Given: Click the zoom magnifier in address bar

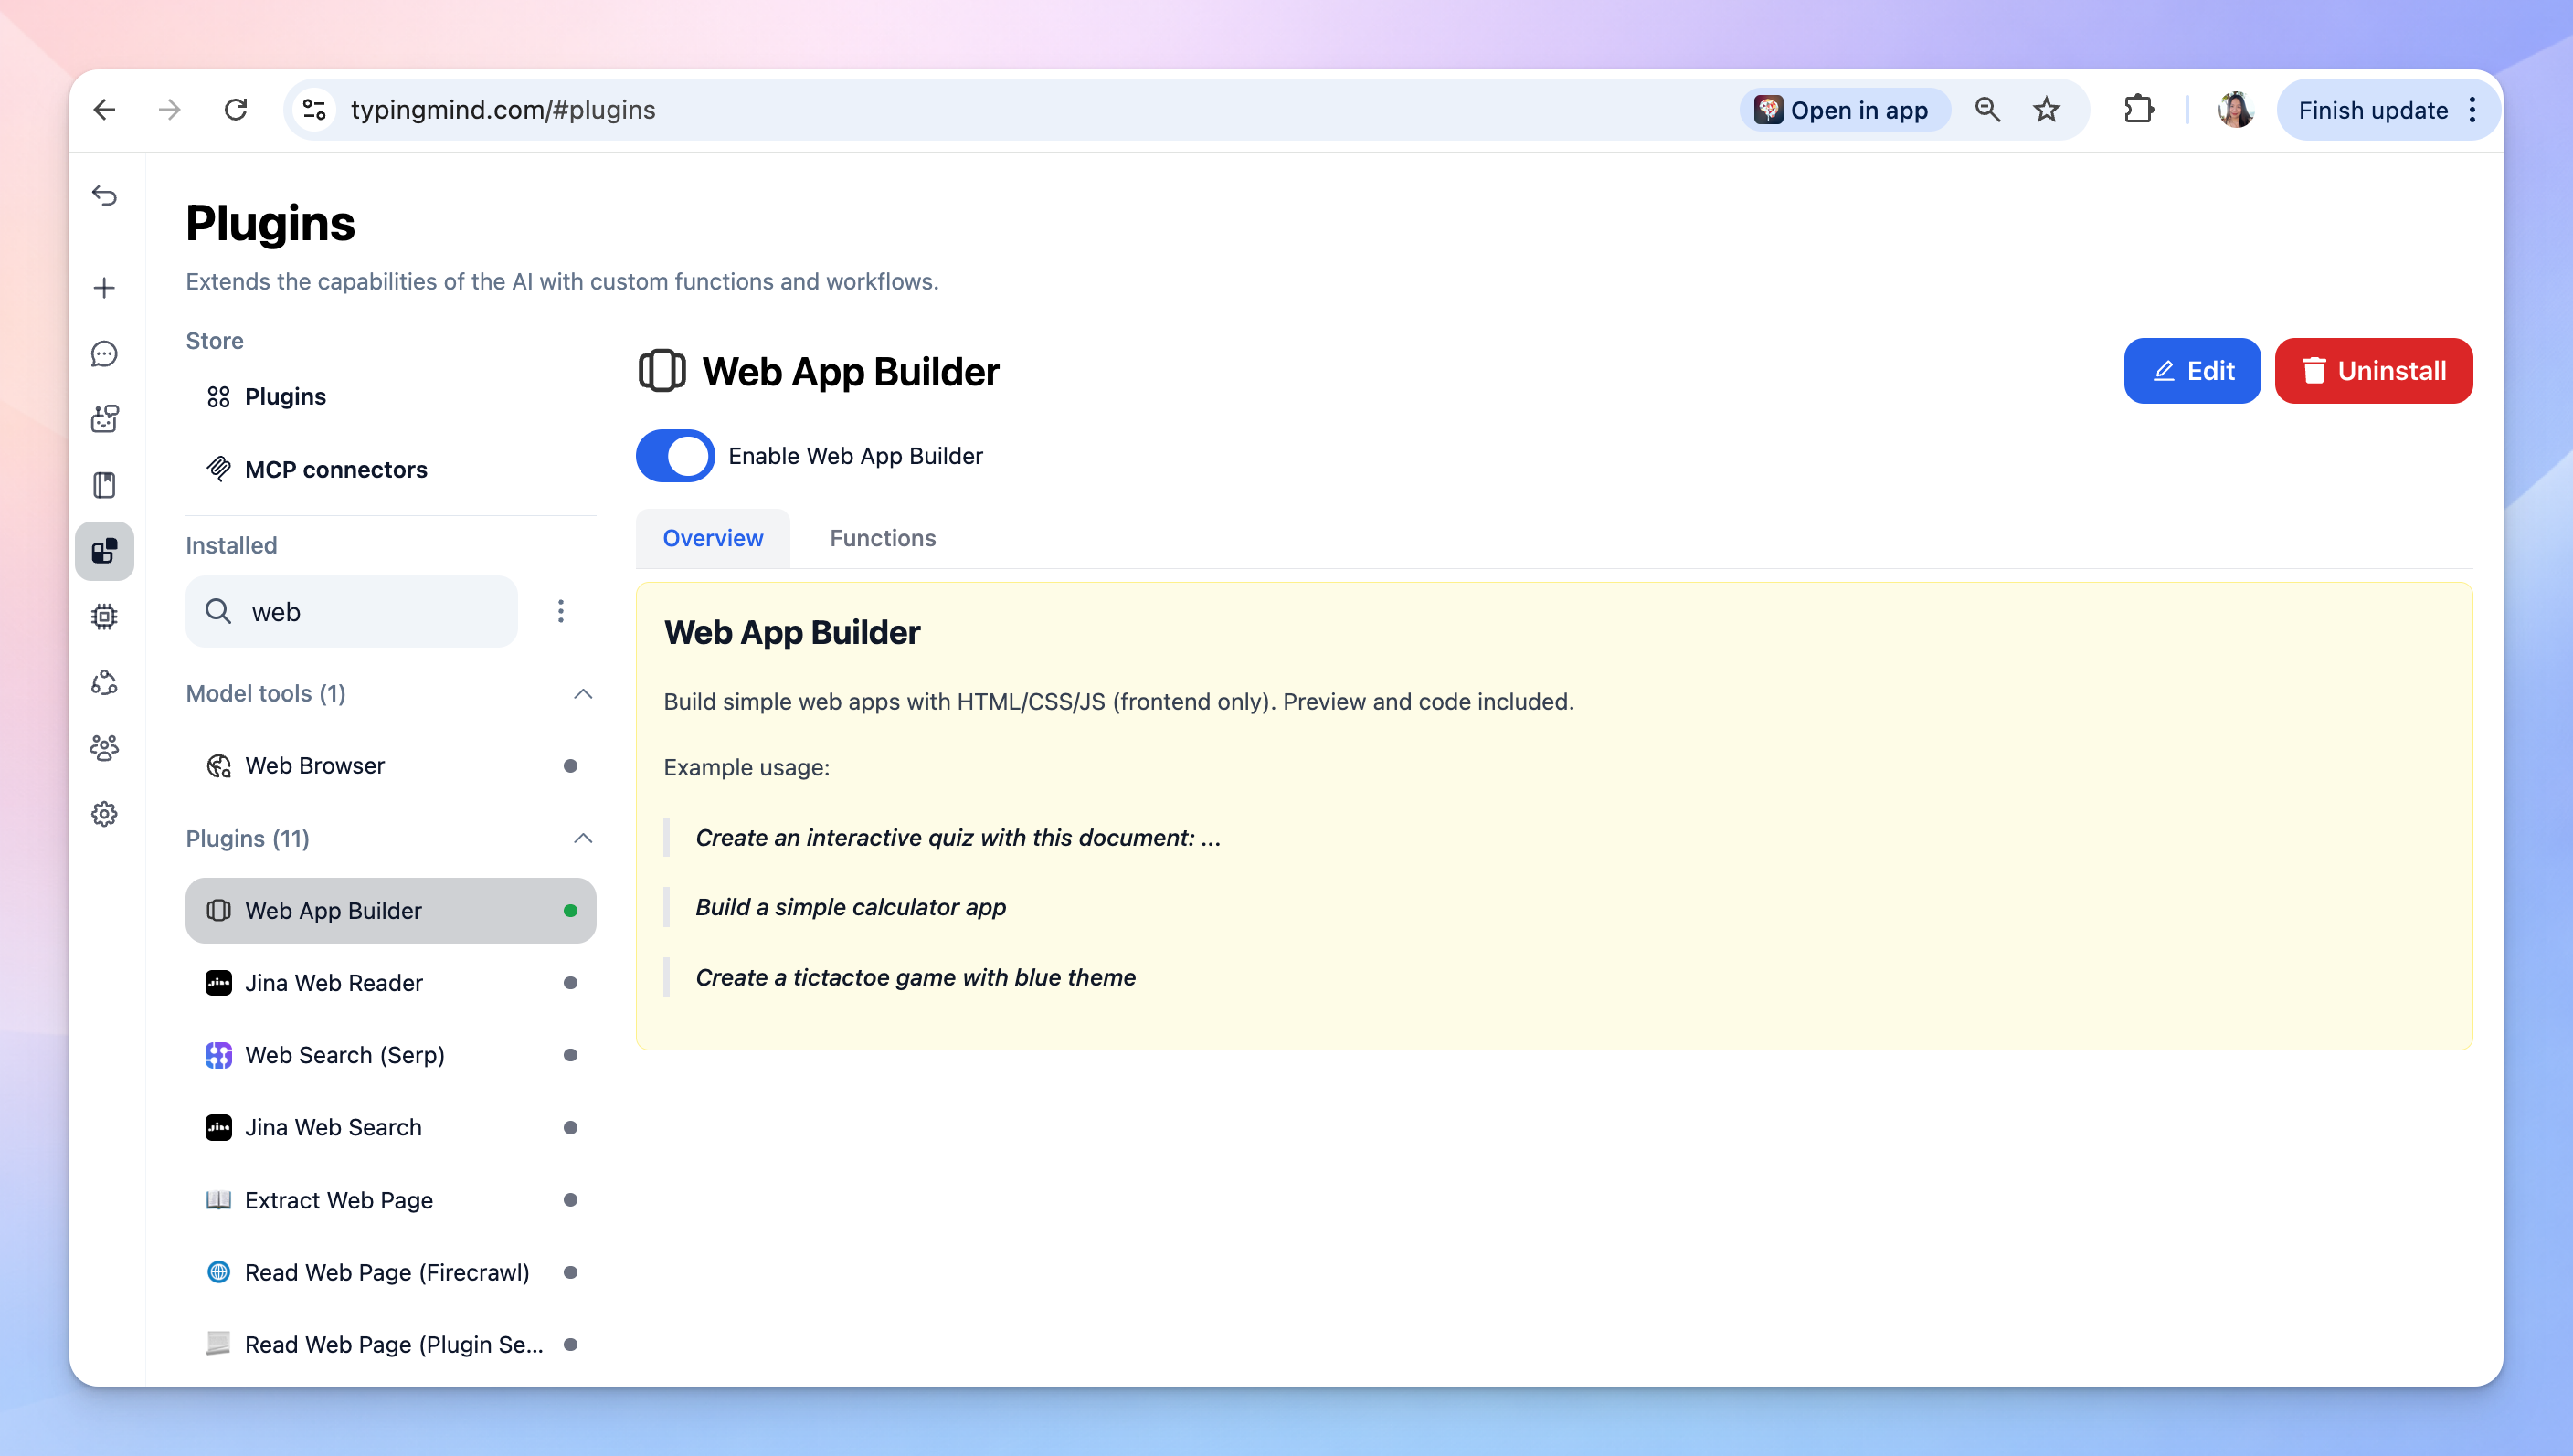Looking at the screenshot, I should (x=1987, y=110).
